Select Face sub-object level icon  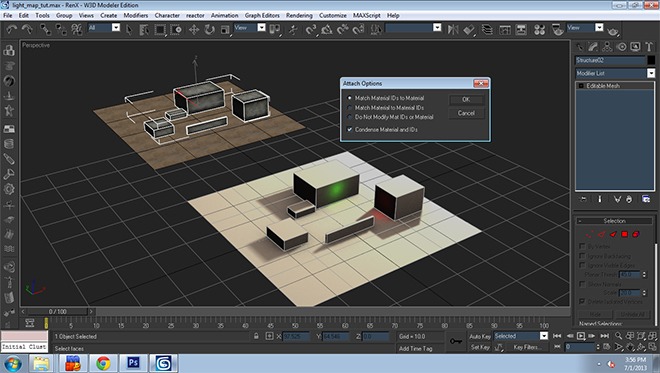[x=613, y=234]
